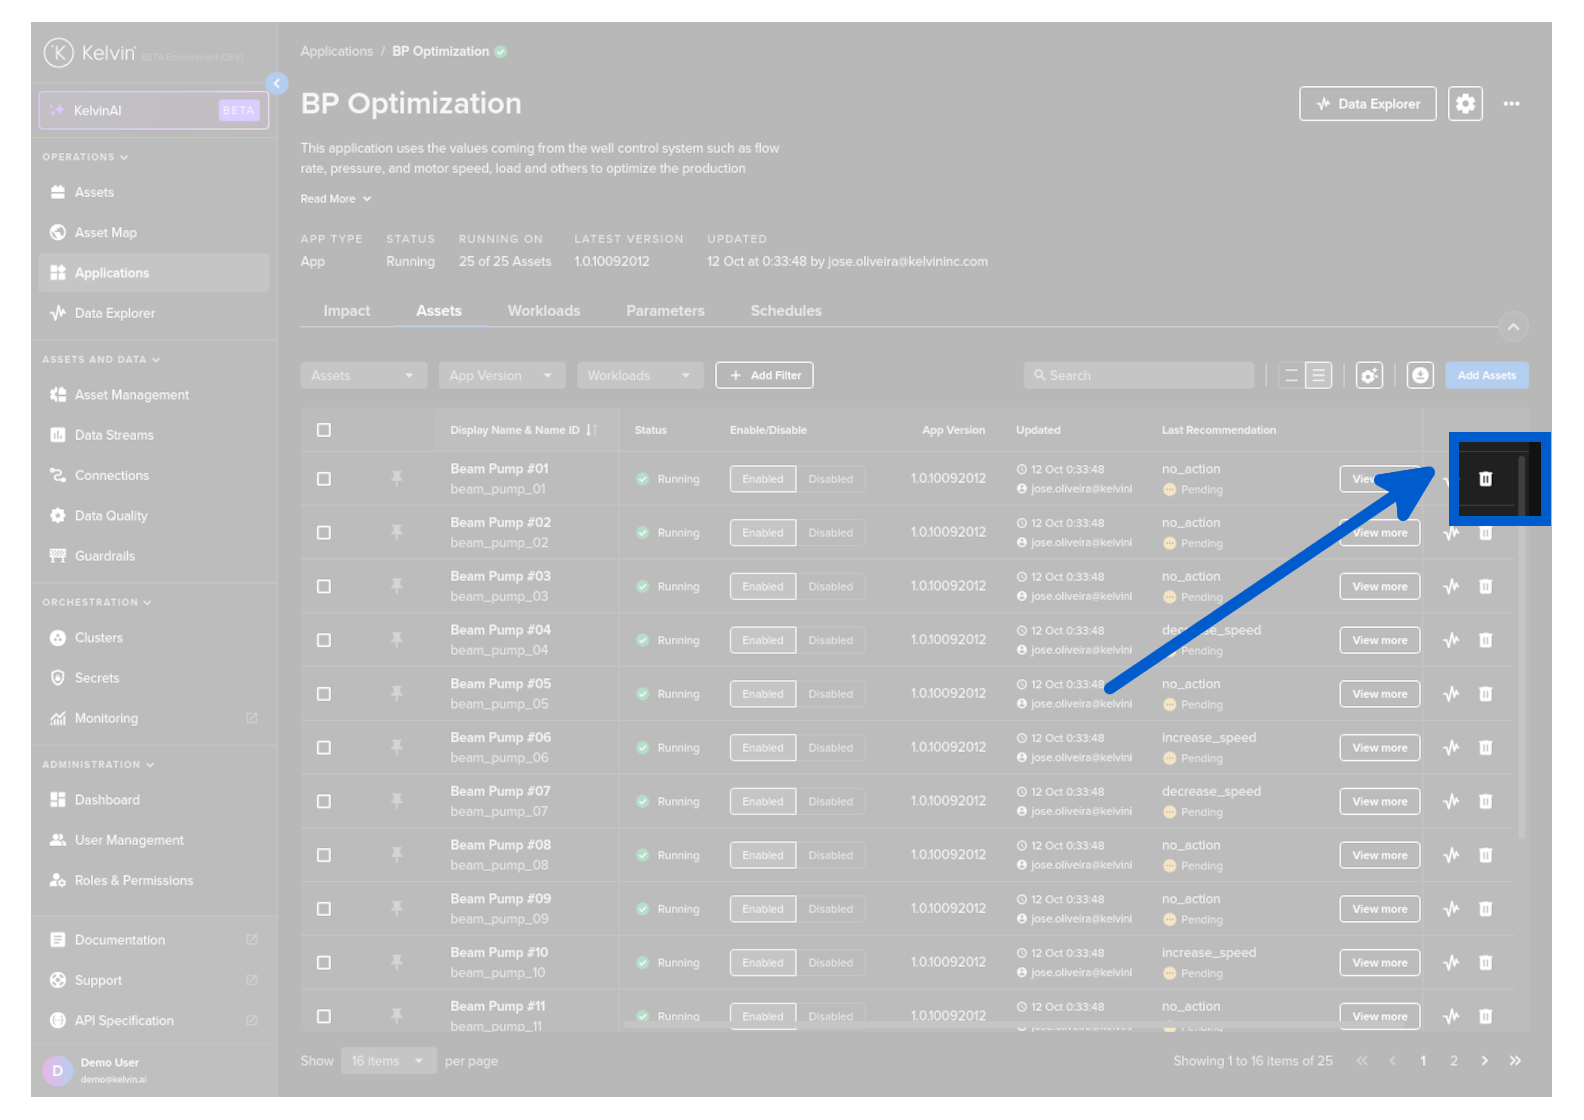The width and height of the screenshot is (1584, 1120).
Task: Open the application settings gear icon
Action: pos(1465,104)
